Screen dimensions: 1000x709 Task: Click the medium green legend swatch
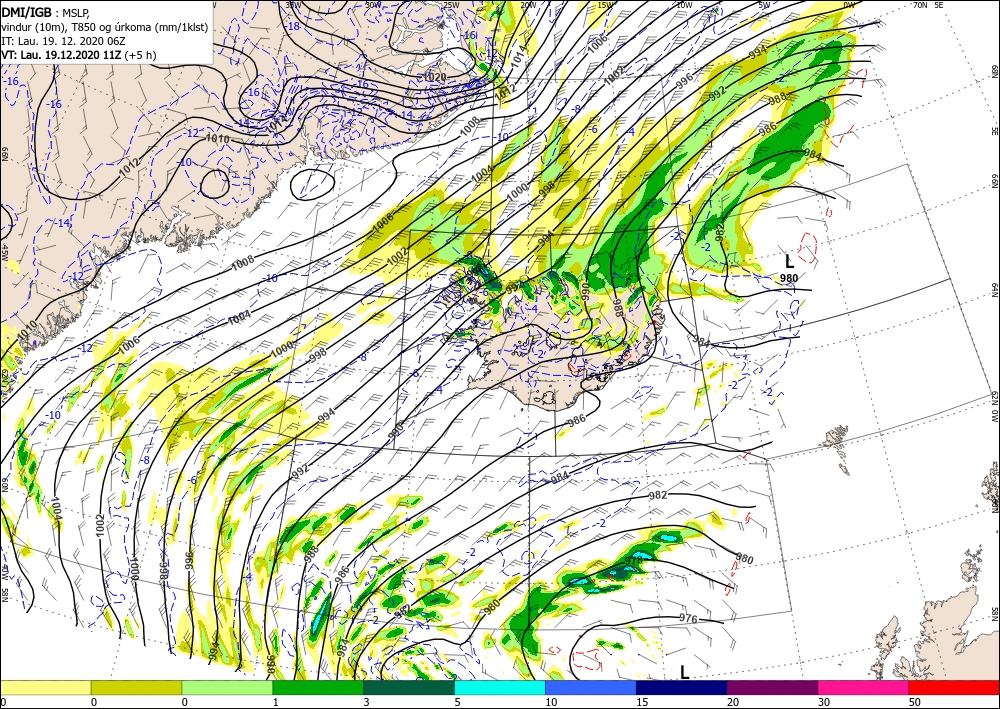(318, 687)
